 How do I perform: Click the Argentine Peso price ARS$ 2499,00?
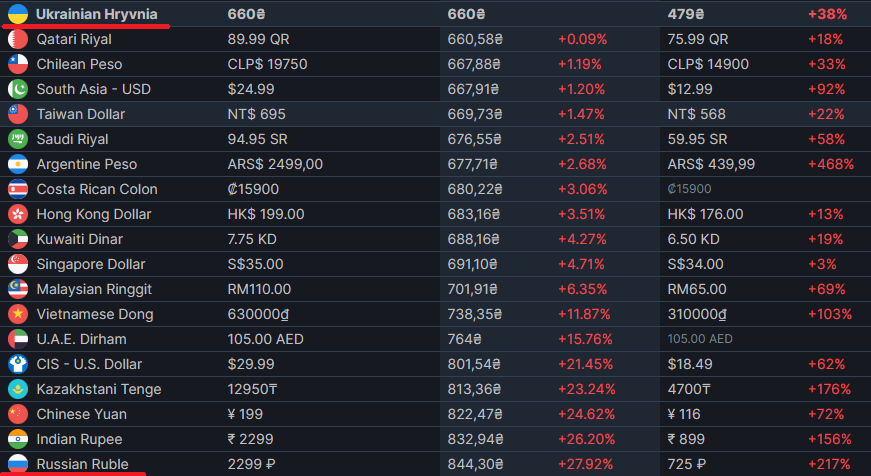click(275, 164)
